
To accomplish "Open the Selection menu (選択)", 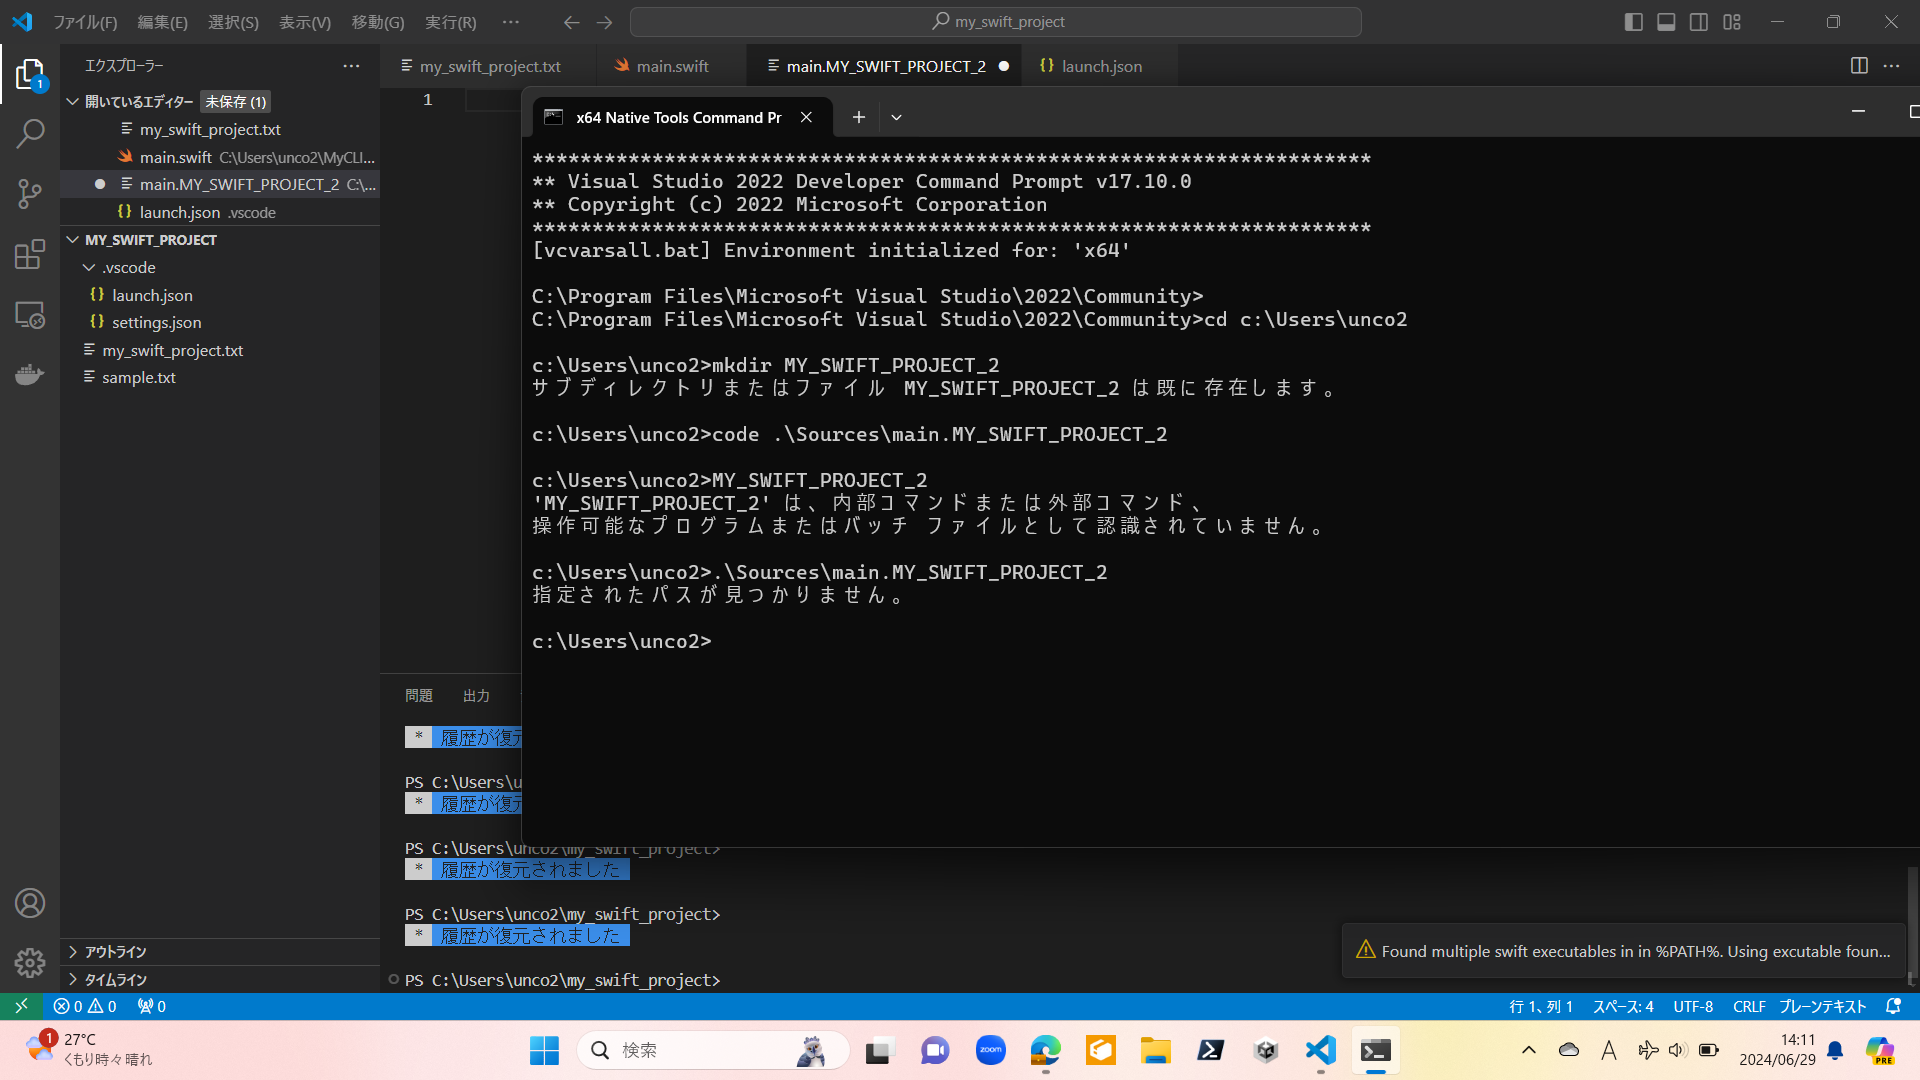I will 233,22.
